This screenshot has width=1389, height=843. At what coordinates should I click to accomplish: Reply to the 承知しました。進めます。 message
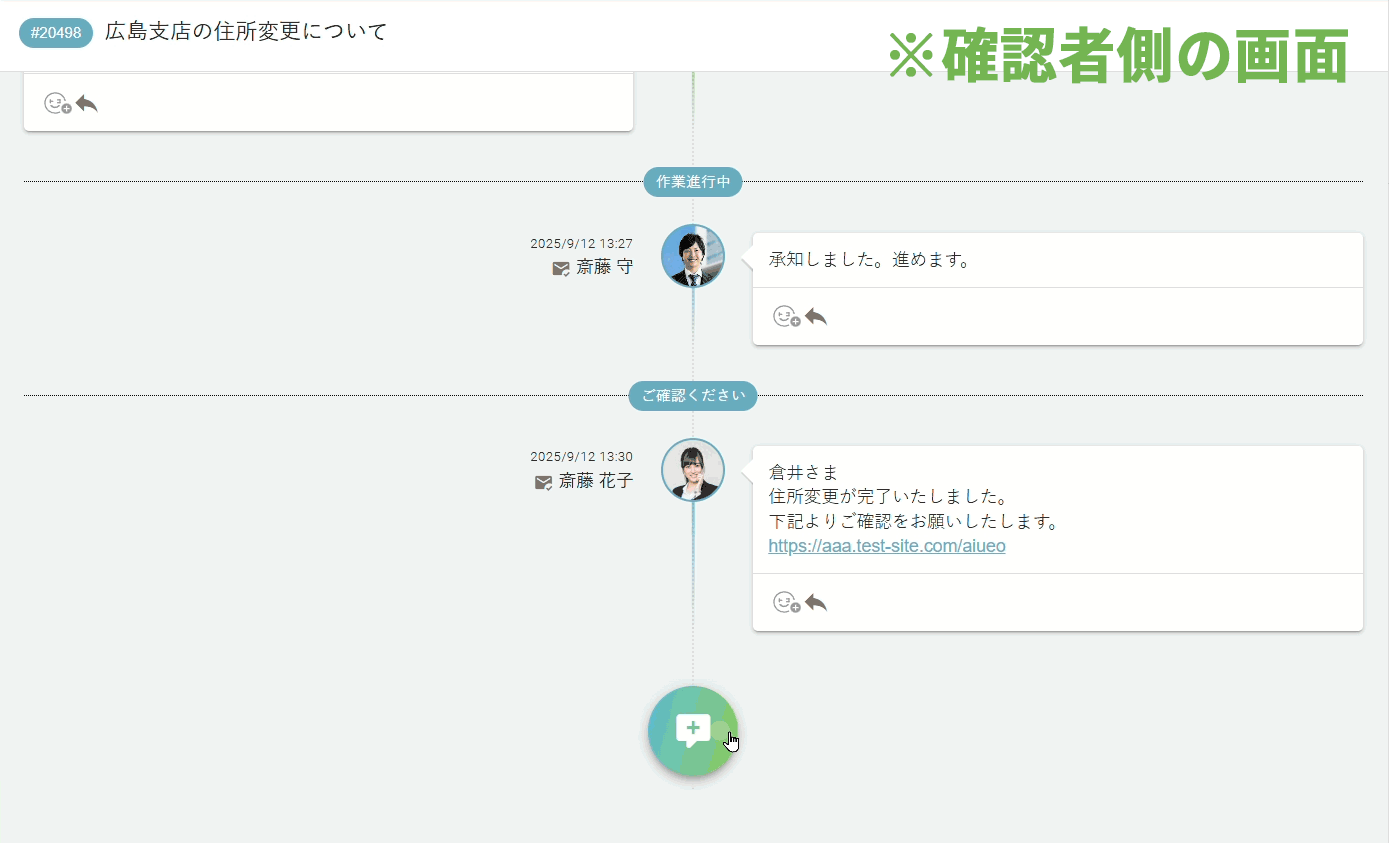(x=816, y=317)
